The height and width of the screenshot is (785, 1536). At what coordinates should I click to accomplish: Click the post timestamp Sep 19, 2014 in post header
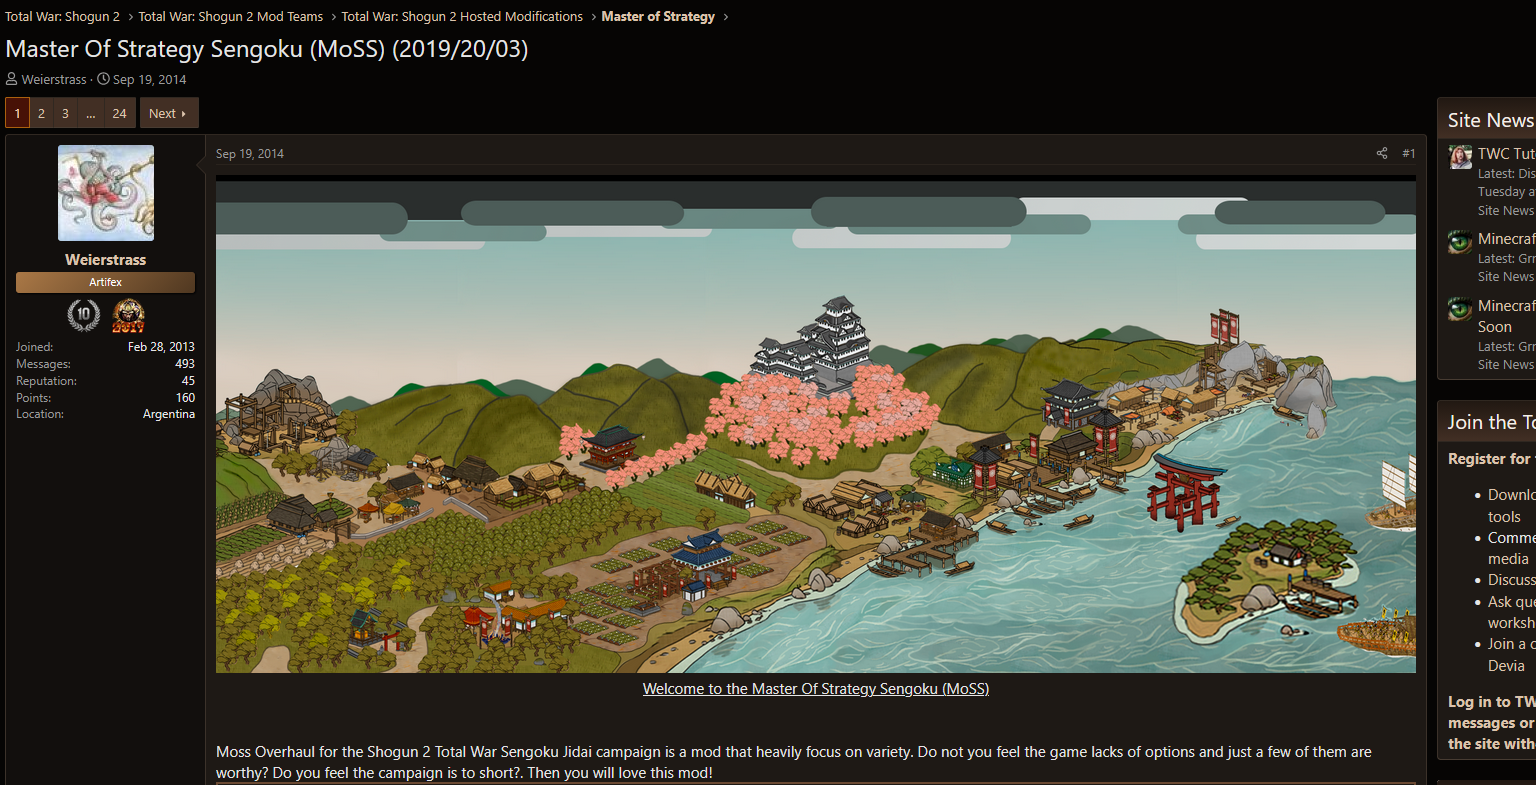click(250, 153)
